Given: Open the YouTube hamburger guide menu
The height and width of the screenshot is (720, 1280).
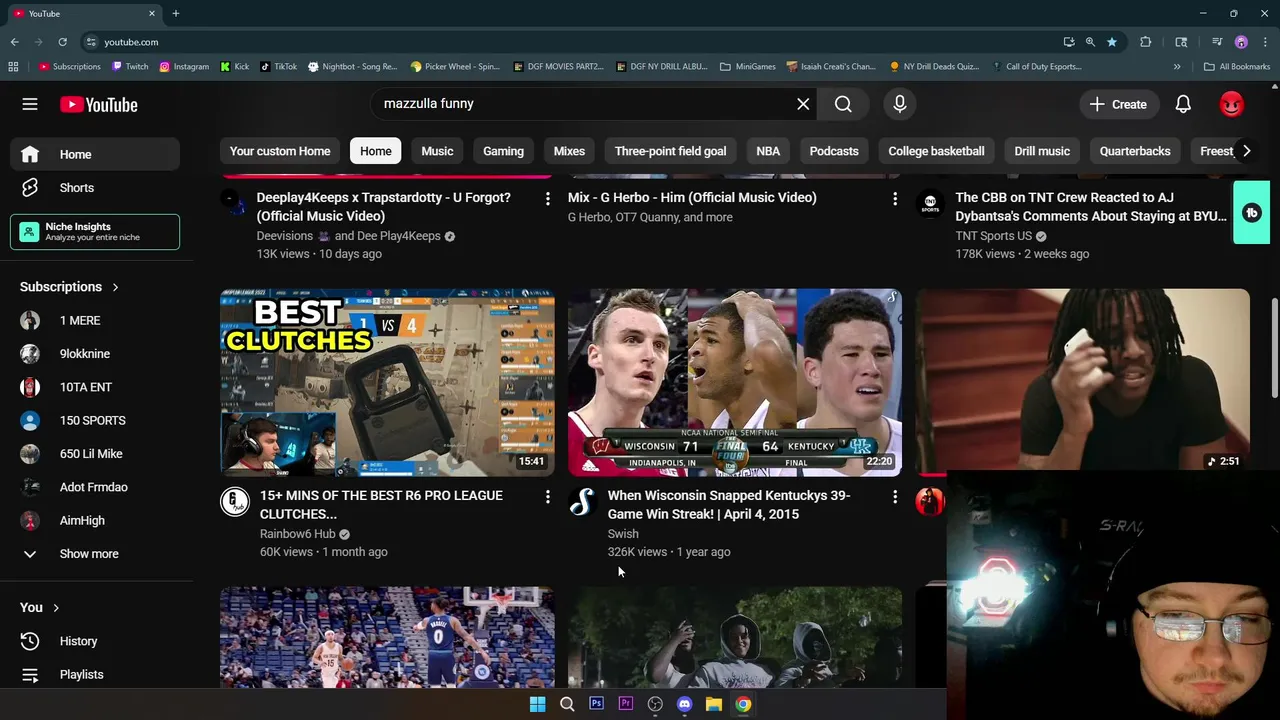Looking at the screenshot, I should click(30, 104).
